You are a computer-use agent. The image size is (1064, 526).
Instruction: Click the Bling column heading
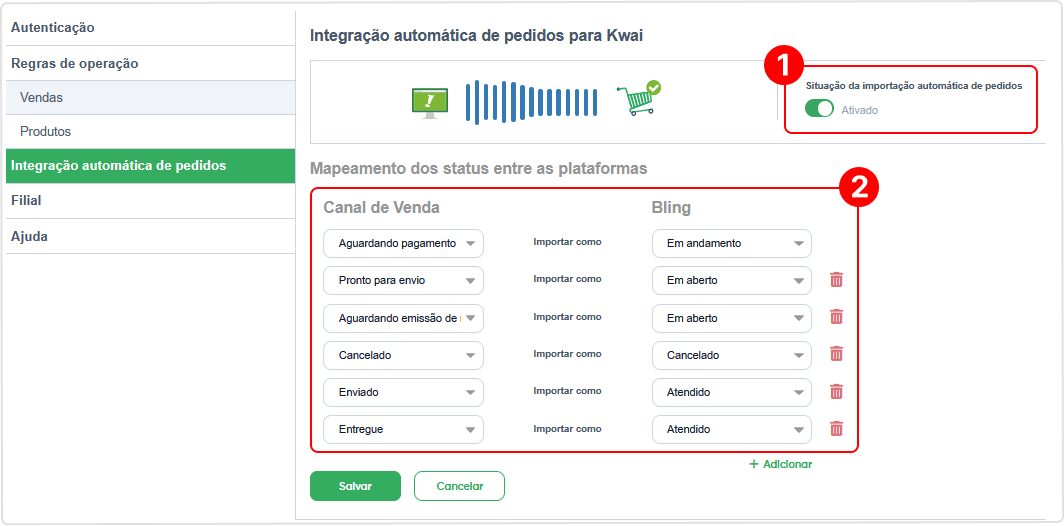(x=671, y=208)
